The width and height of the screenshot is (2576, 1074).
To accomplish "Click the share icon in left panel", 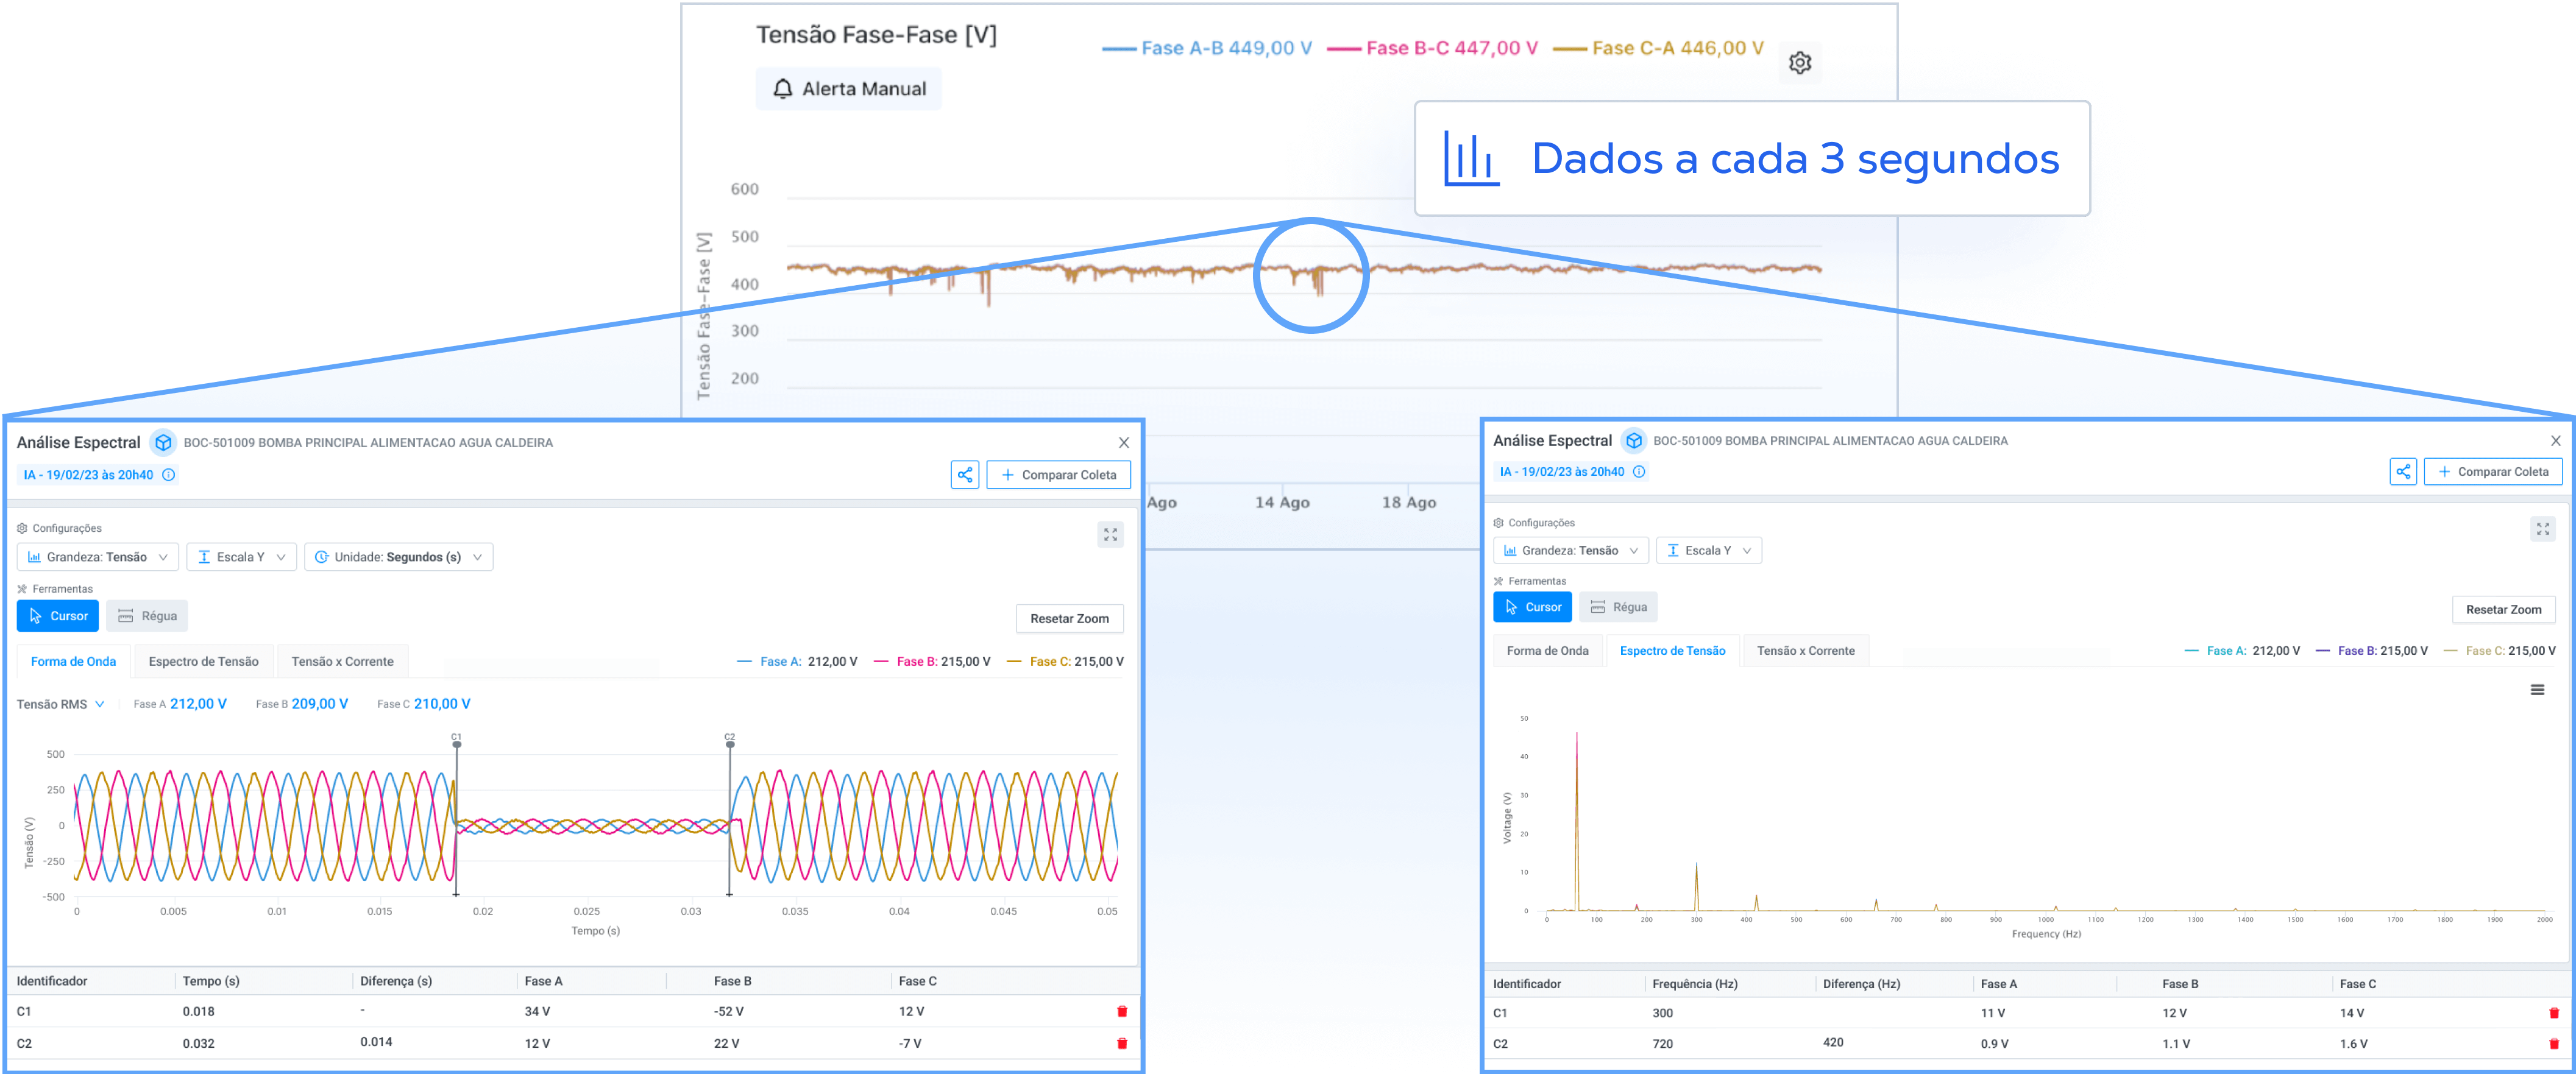I will click(x=964, y=475).
